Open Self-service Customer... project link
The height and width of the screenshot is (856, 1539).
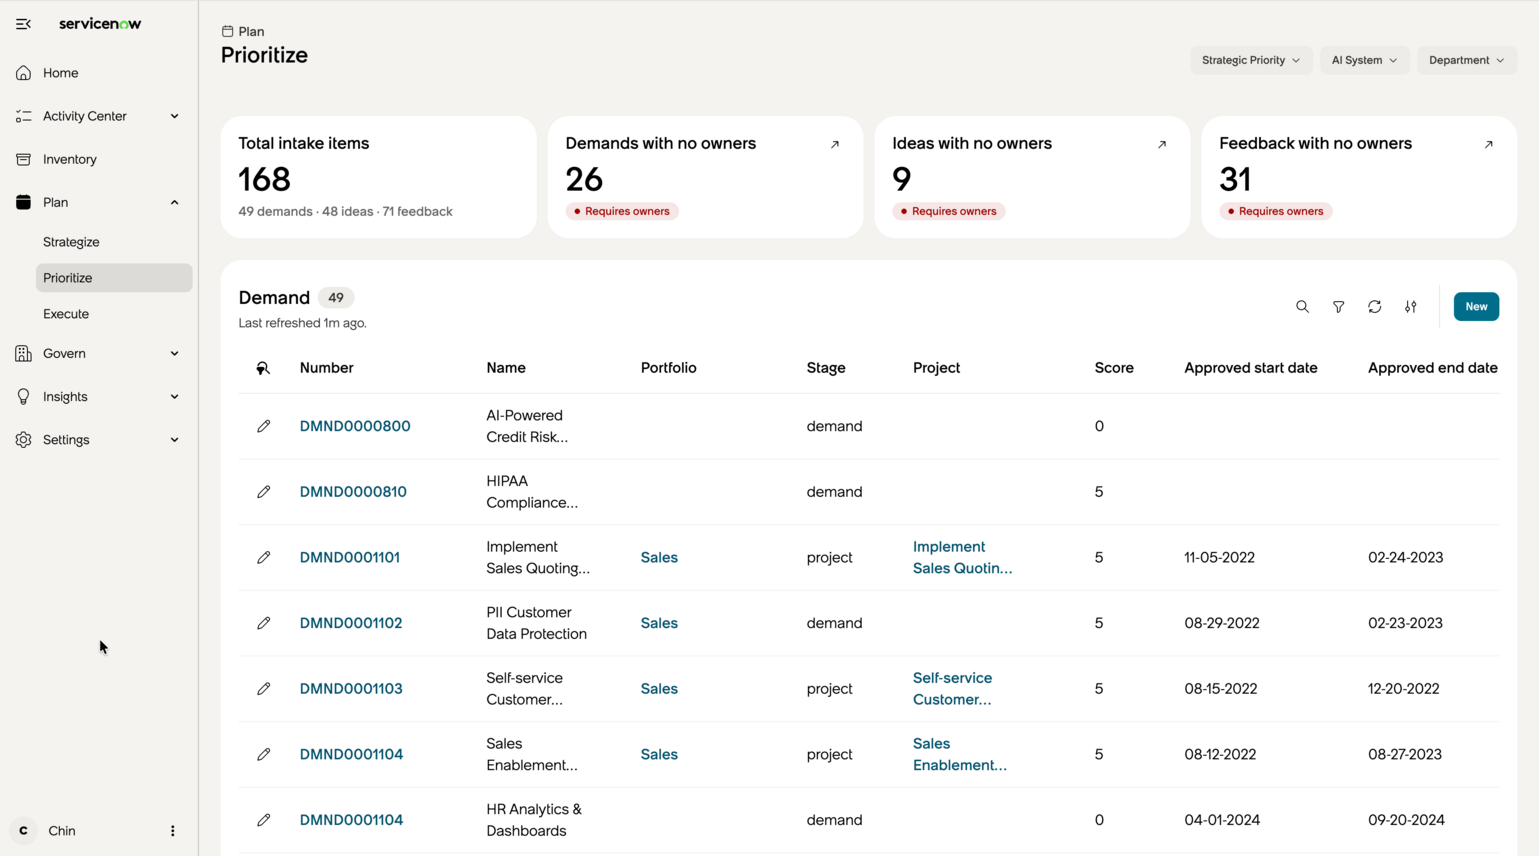point(952,689)
